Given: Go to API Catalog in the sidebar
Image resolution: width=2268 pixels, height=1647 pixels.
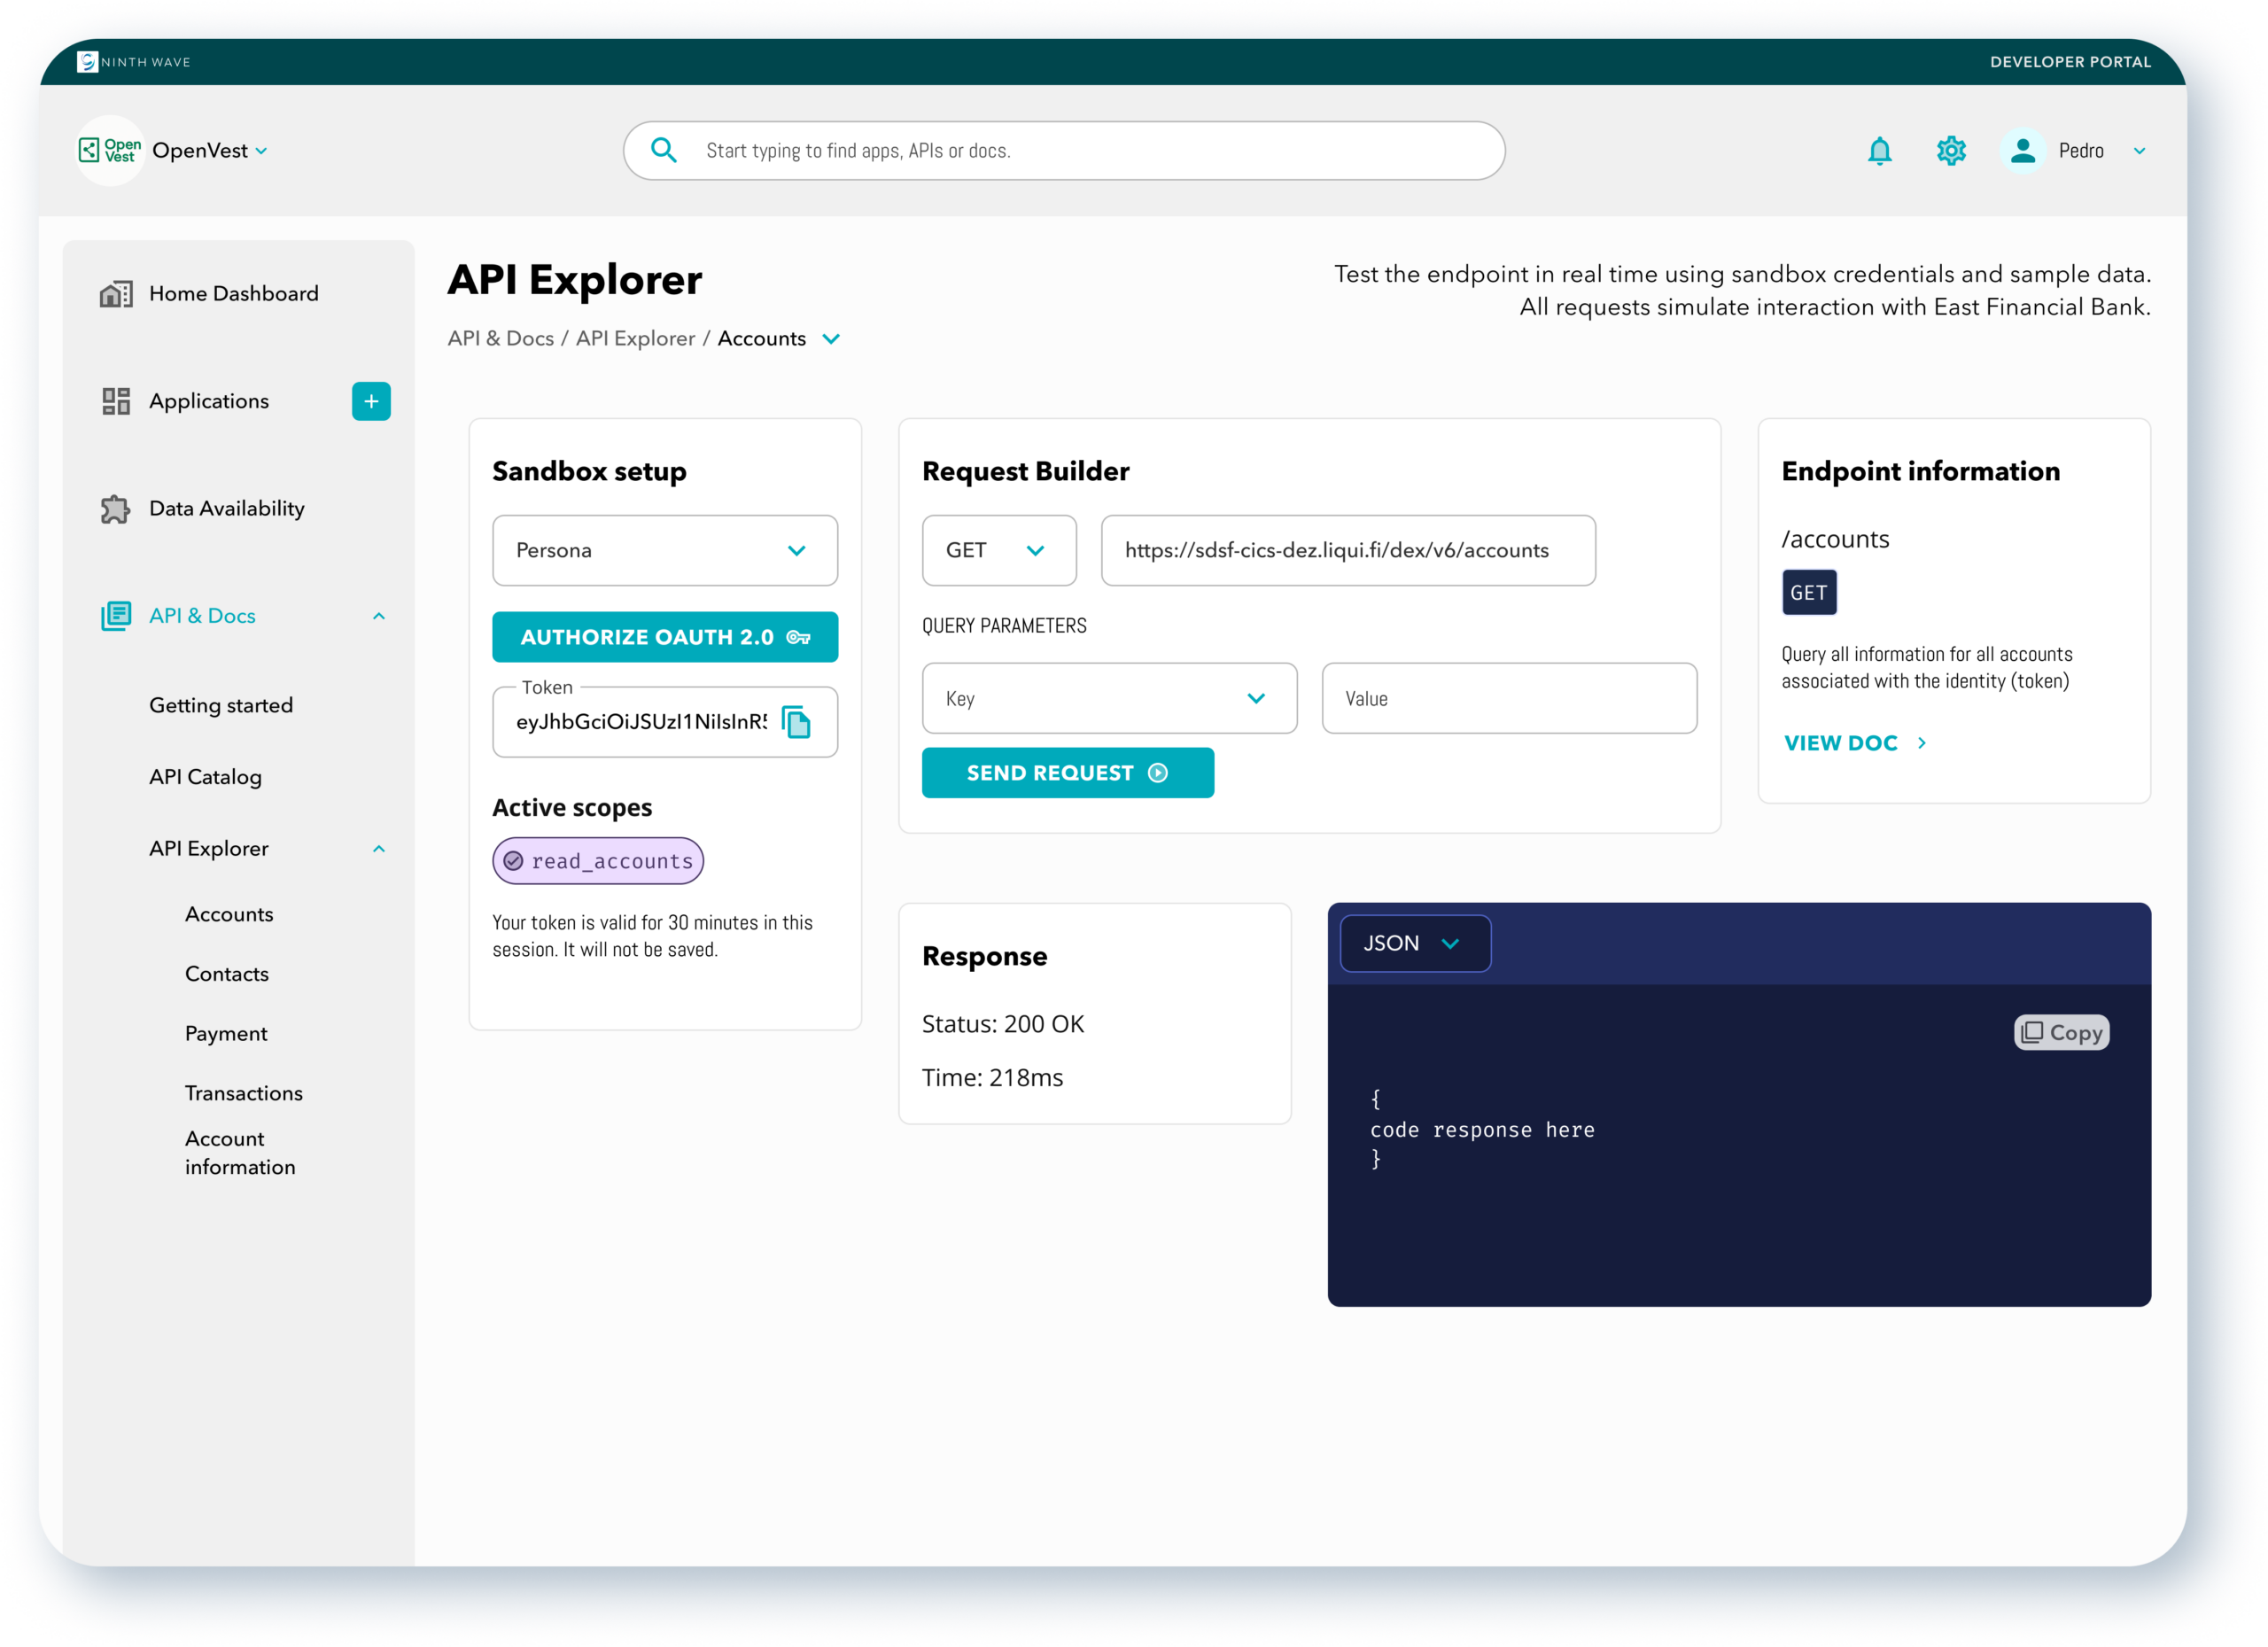Looking at the screenshot, I should point(205,777).
